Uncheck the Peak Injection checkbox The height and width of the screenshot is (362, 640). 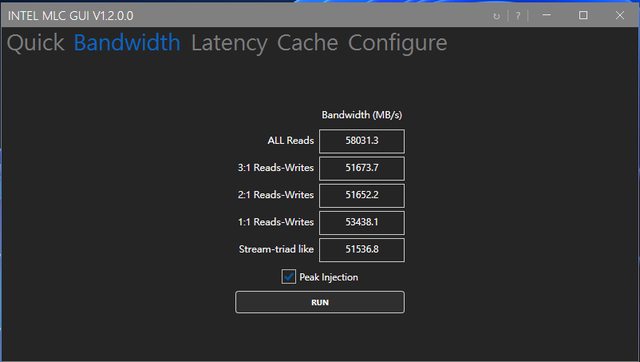289,277
